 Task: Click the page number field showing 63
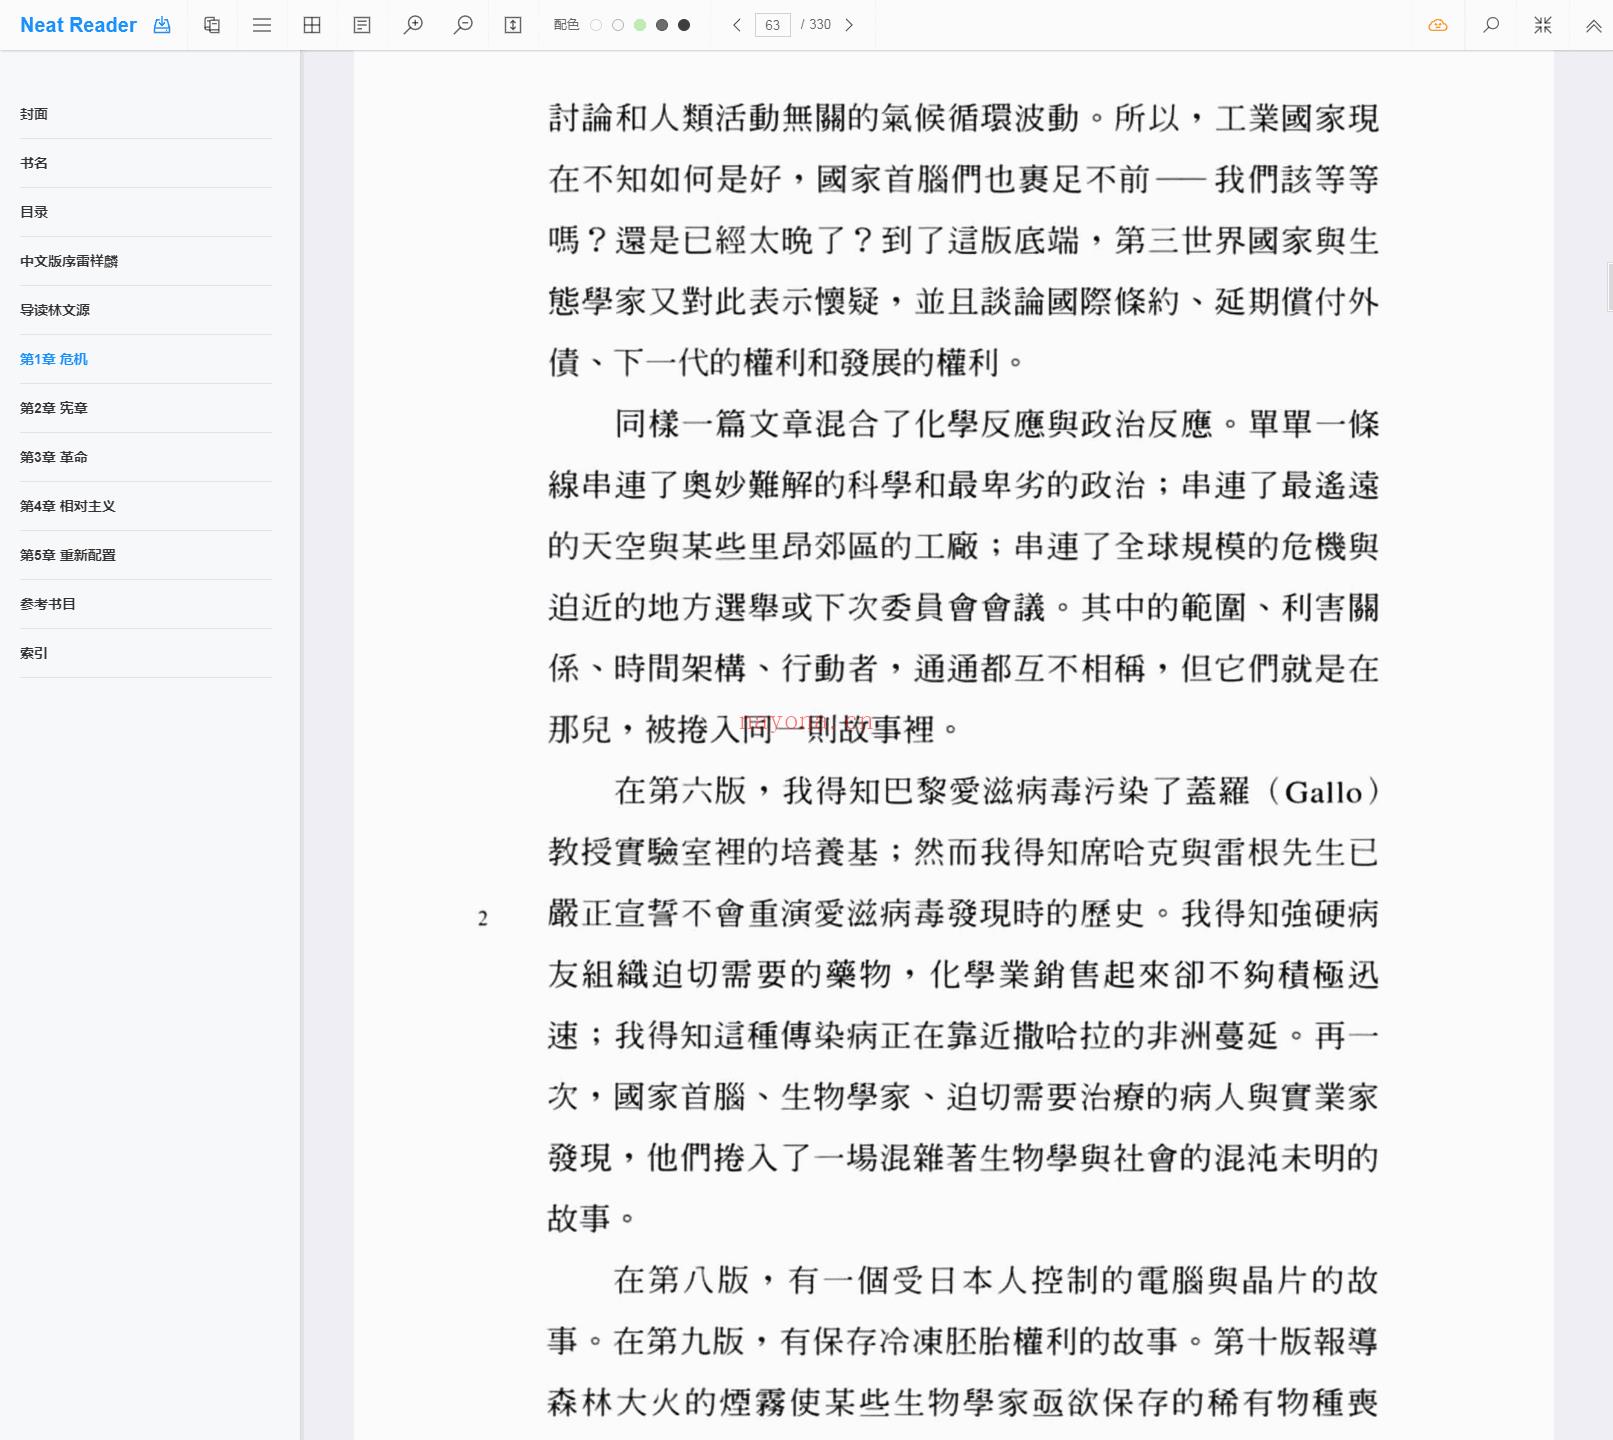(x=773, y=25)
